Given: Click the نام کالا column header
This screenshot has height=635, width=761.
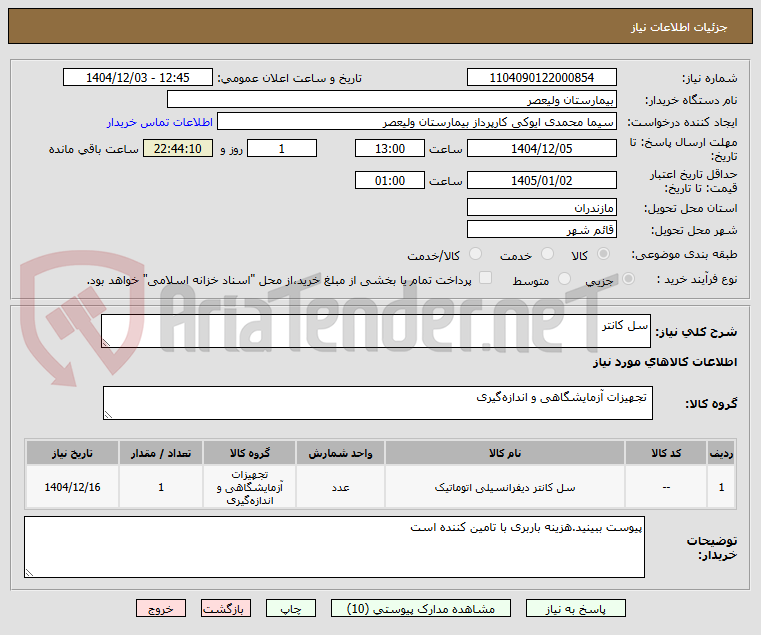Looking at the screenshot, I should (505, 453).
